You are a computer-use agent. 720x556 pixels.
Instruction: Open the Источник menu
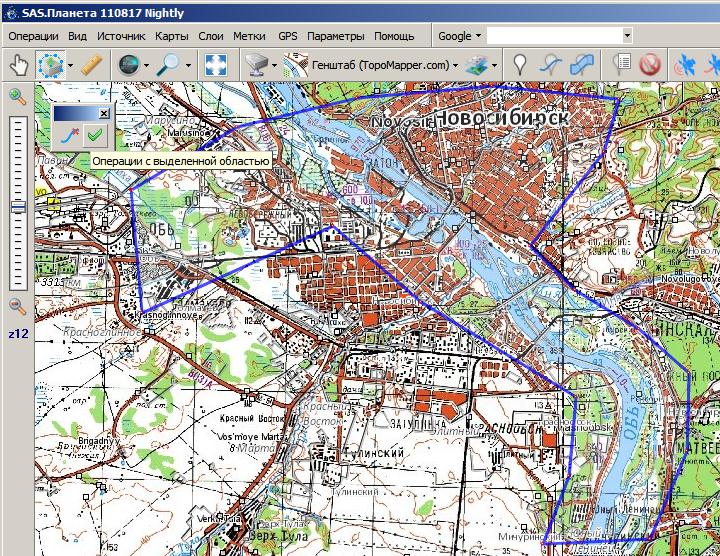click(x=121, y=36)
